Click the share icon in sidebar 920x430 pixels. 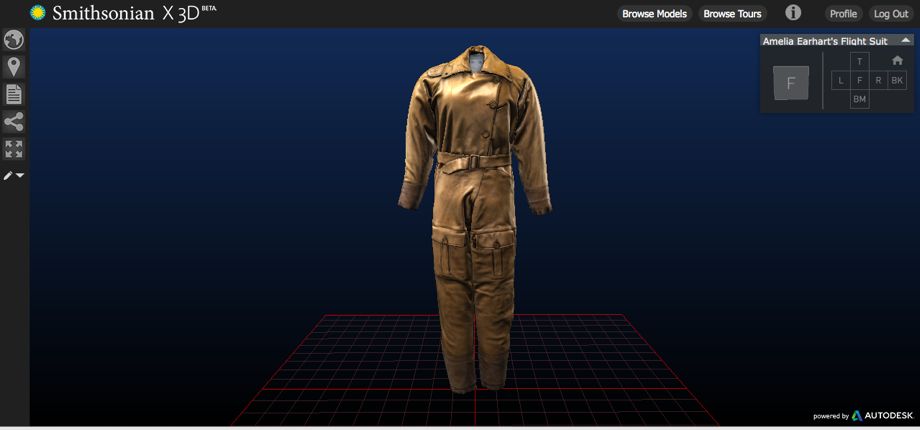(x=14, y=122)
